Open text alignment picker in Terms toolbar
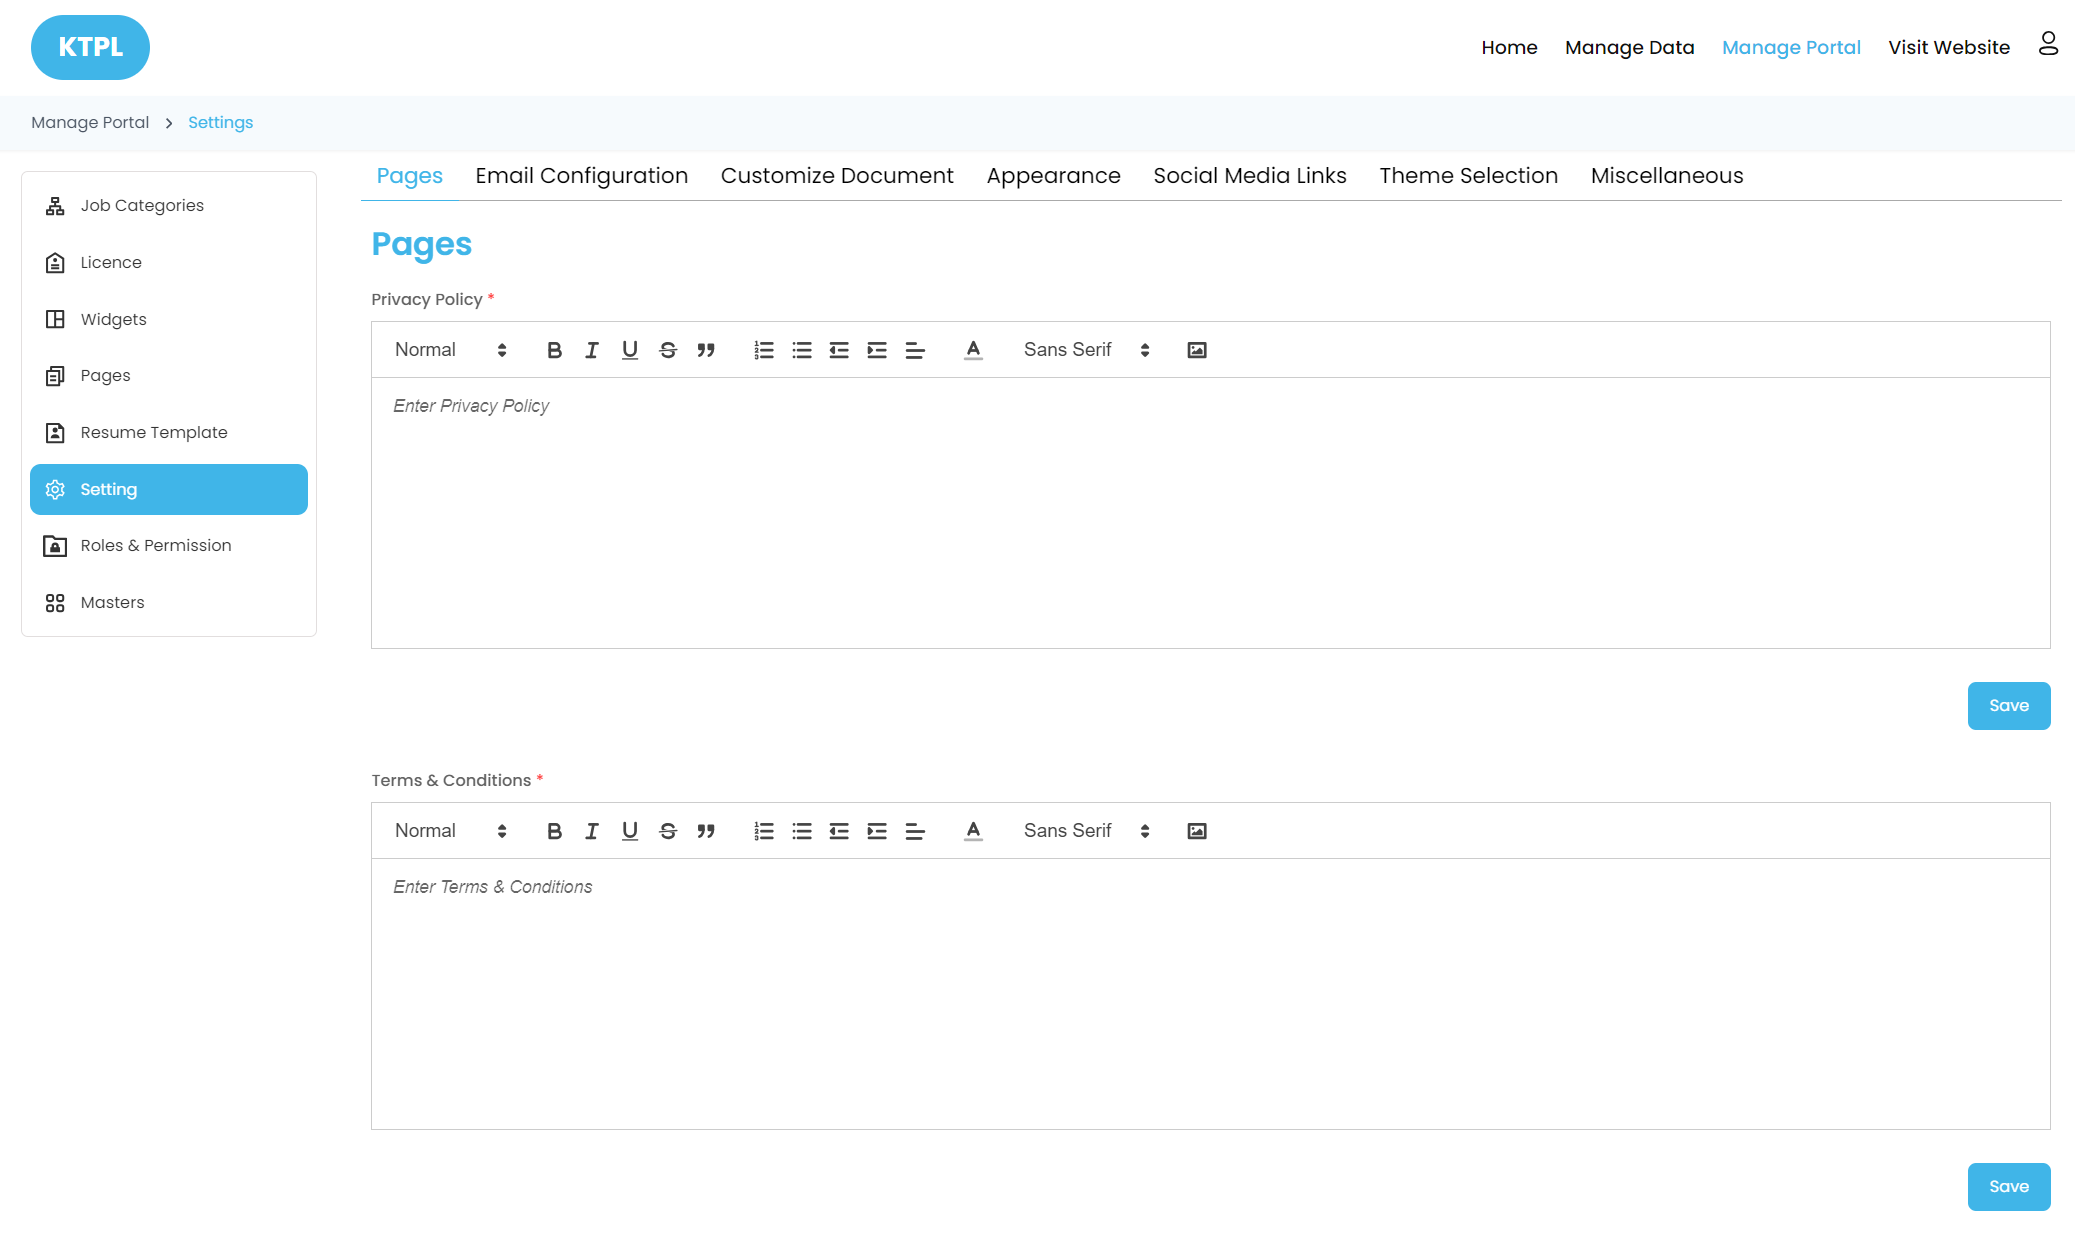Screen dimensions: 2075x1233 pyautogui.click(x=915, y=831)
